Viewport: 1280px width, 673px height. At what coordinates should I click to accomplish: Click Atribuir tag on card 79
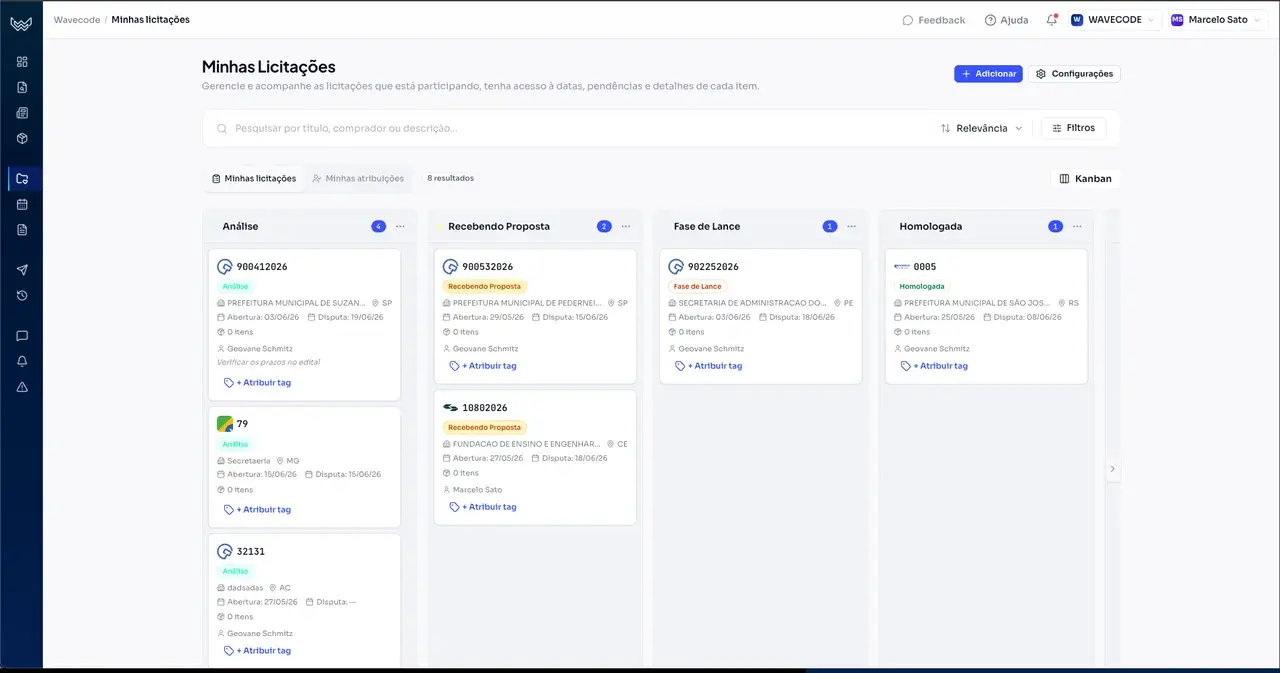click(x=258, y=510)
